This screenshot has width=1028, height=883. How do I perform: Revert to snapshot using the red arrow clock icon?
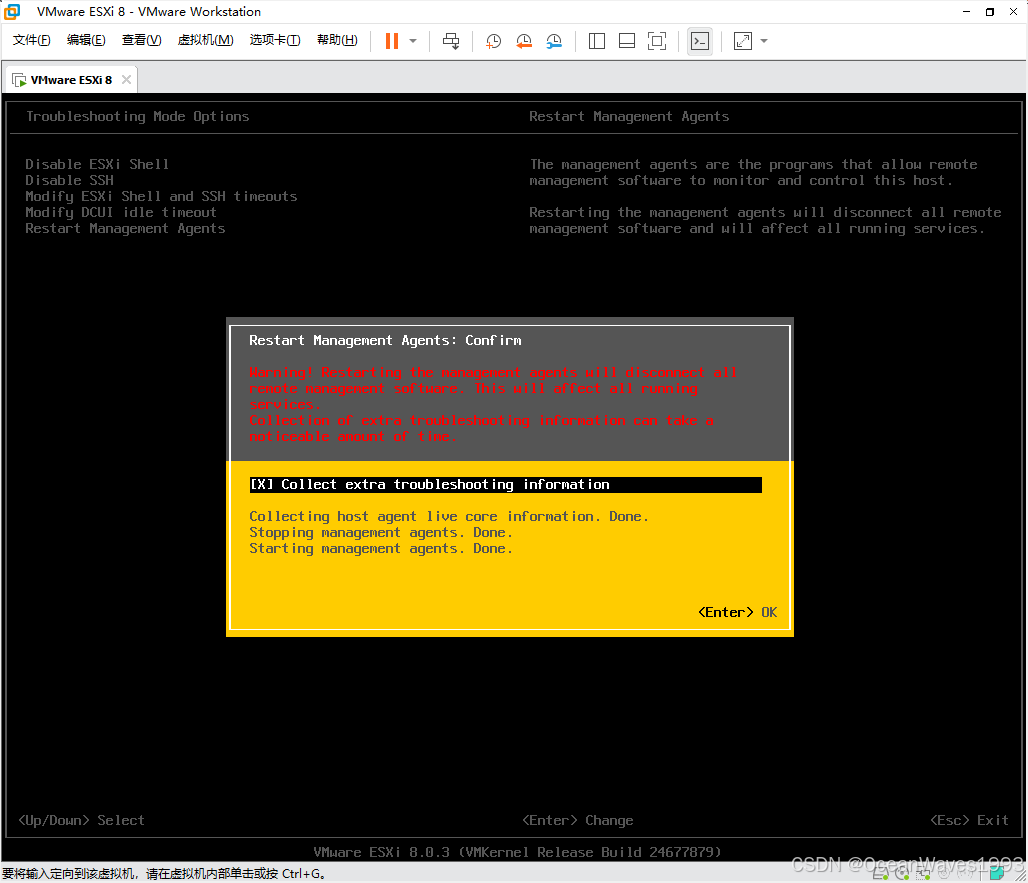tap(524, 41)
